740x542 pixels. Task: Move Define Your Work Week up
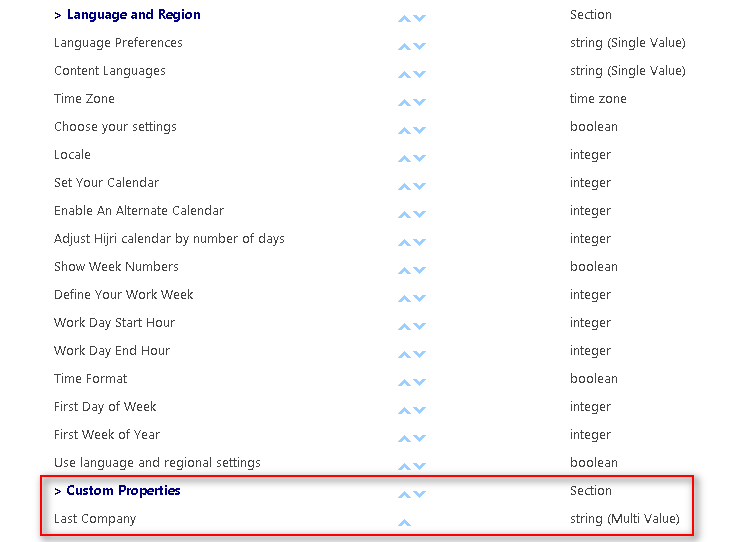(x=404, y=298)
